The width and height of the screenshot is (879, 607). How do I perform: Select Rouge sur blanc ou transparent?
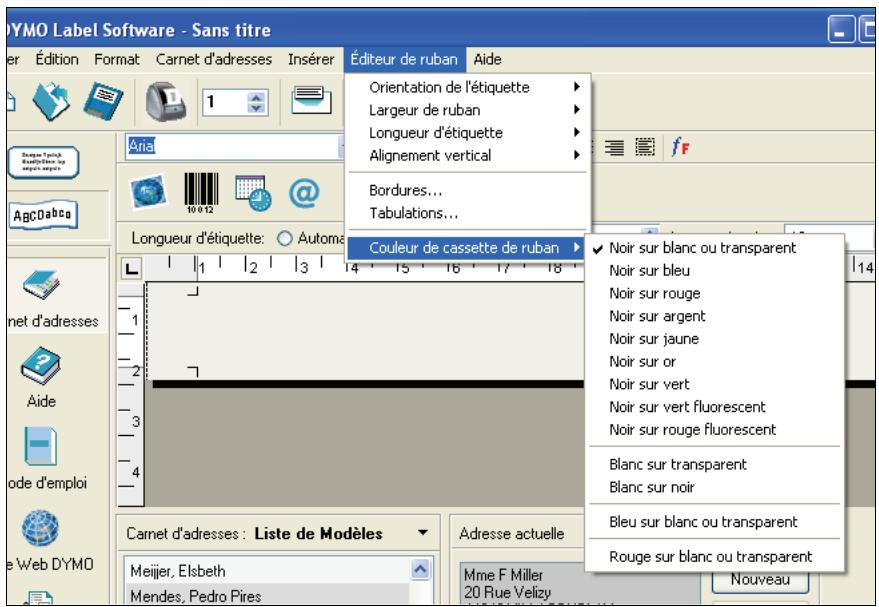click(x=714, y=557)
